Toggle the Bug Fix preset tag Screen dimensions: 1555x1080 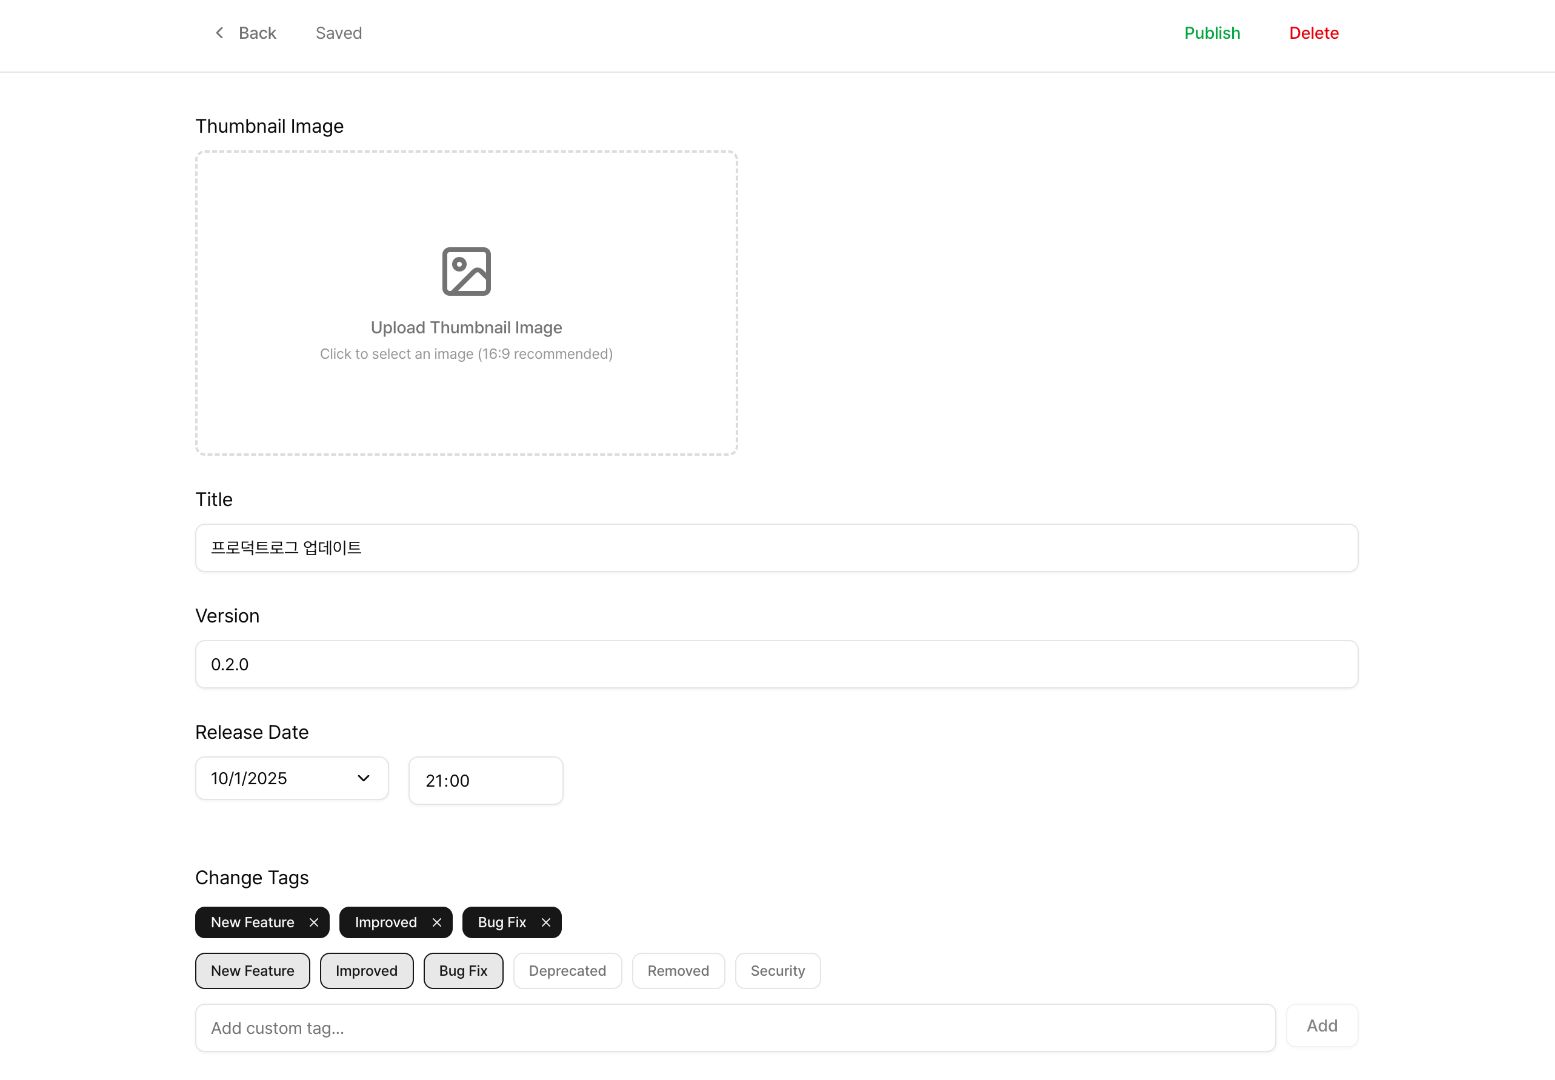[x=463, y=971]
